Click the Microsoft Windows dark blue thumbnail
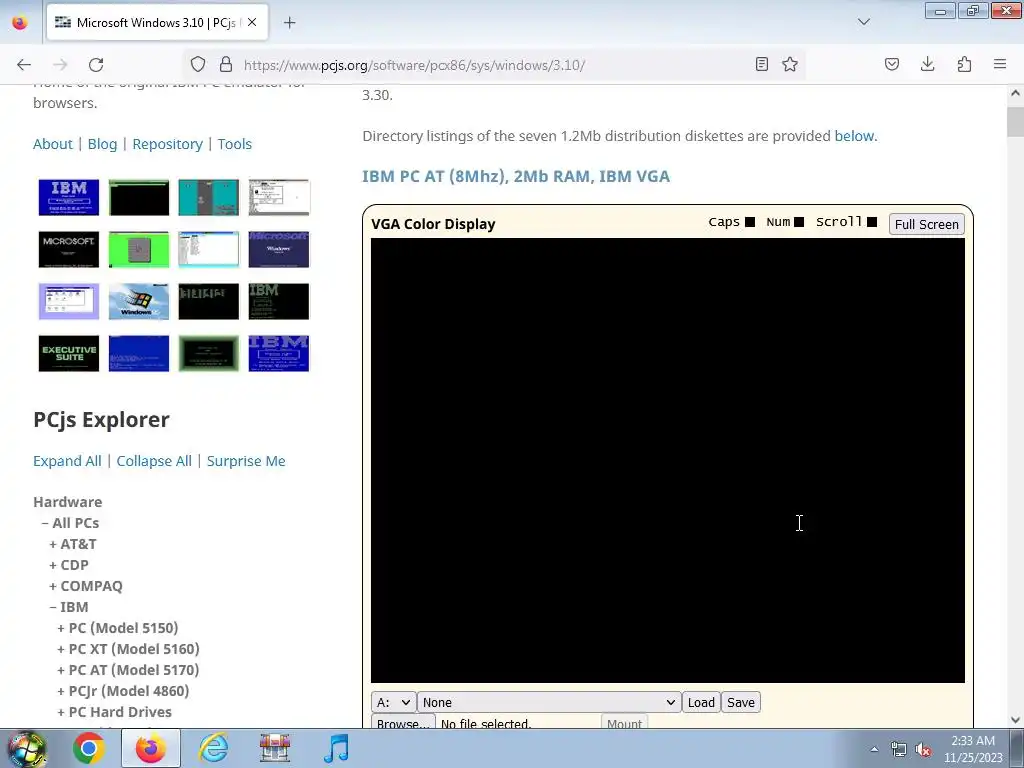The image size is (1024, 768). point(279,249)
